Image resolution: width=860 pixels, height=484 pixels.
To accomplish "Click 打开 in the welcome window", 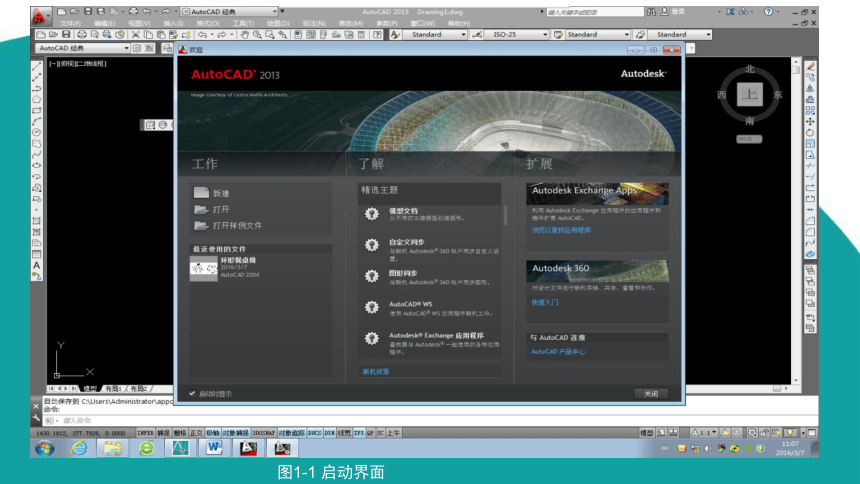I will [x=221, y=209].
